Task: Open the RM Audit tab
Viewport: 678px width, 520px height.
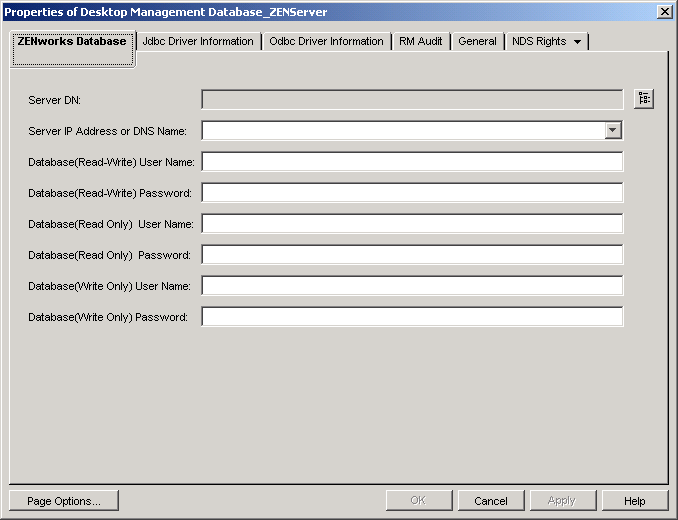Action: (x=420, y=41)
